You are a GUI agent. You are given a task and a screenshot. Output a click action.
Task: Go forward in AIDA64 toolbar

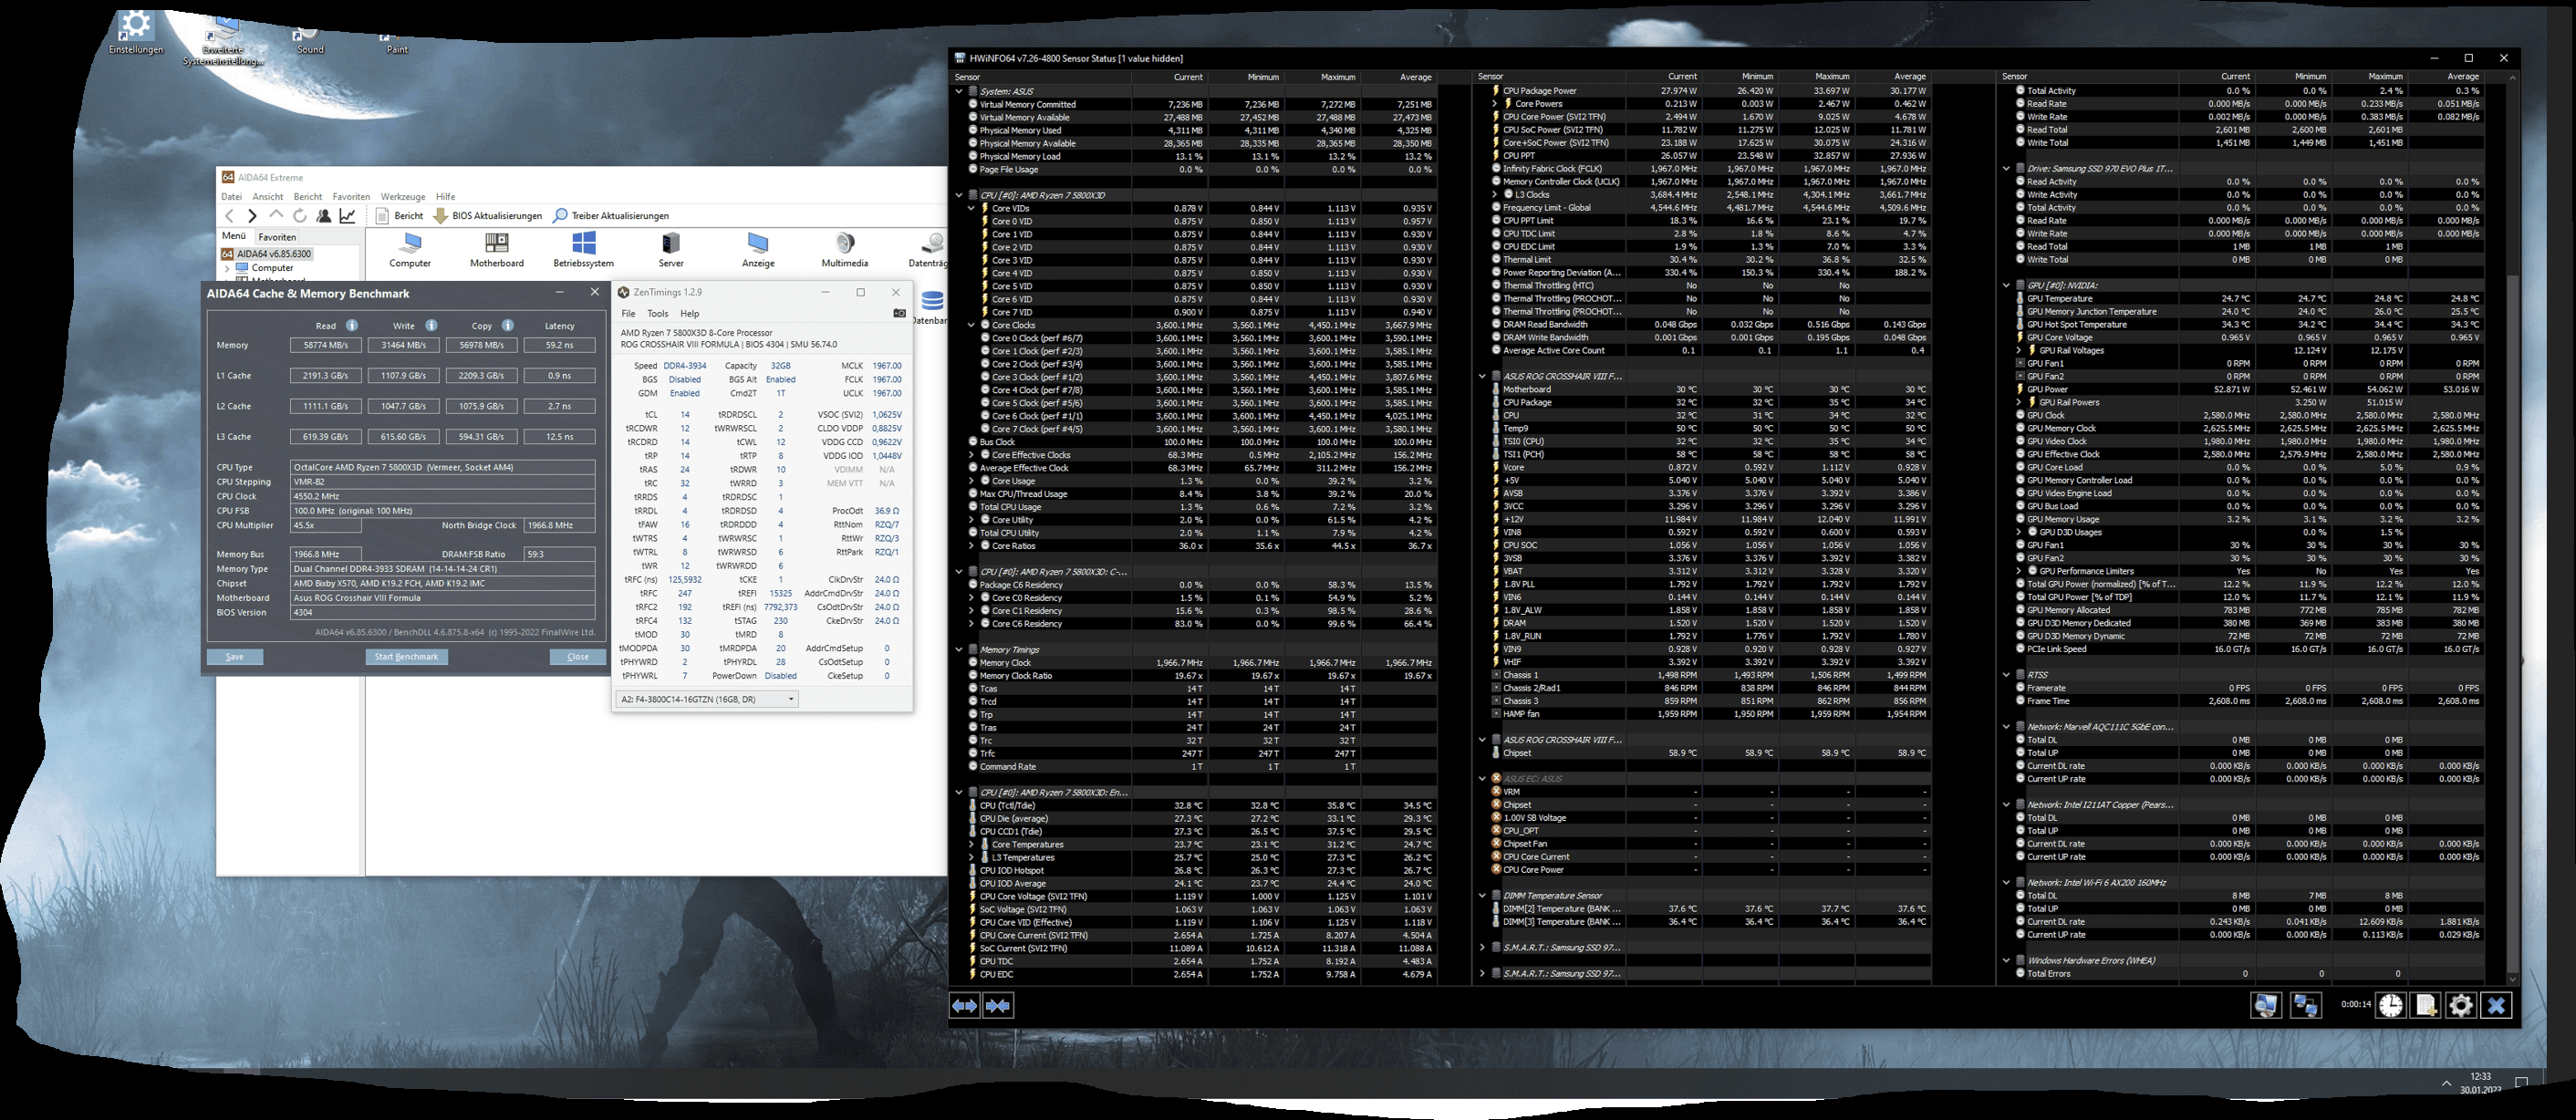click(x=252, y=216)
